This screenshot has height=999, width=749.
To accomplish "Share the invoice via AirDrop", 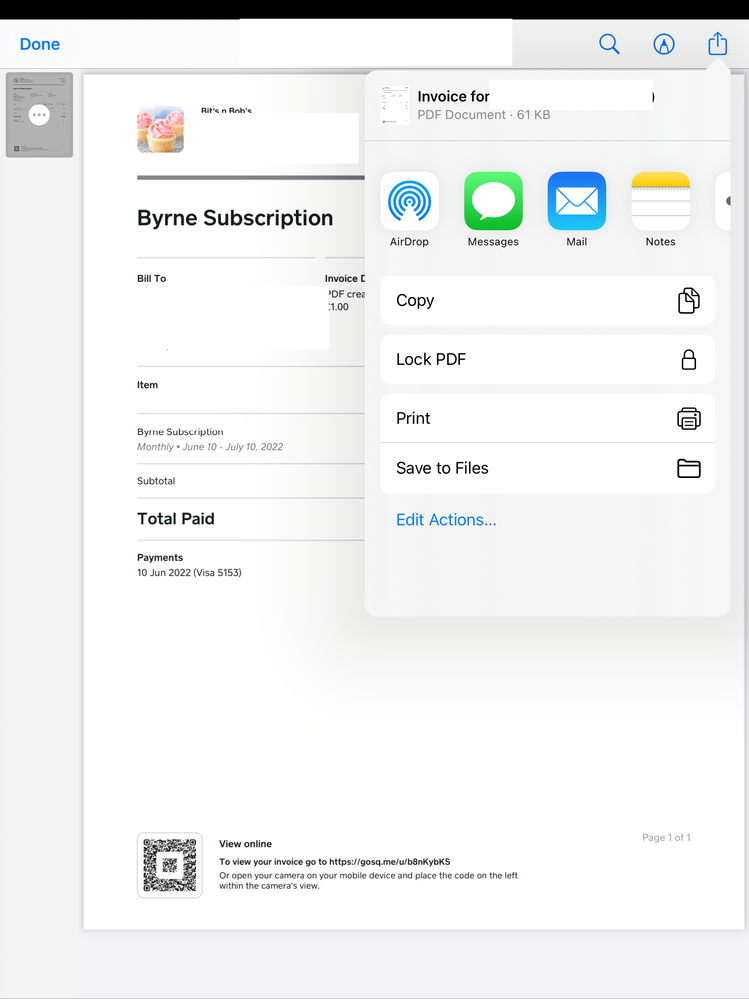I will pyautogui.click(x=409, y=201).
